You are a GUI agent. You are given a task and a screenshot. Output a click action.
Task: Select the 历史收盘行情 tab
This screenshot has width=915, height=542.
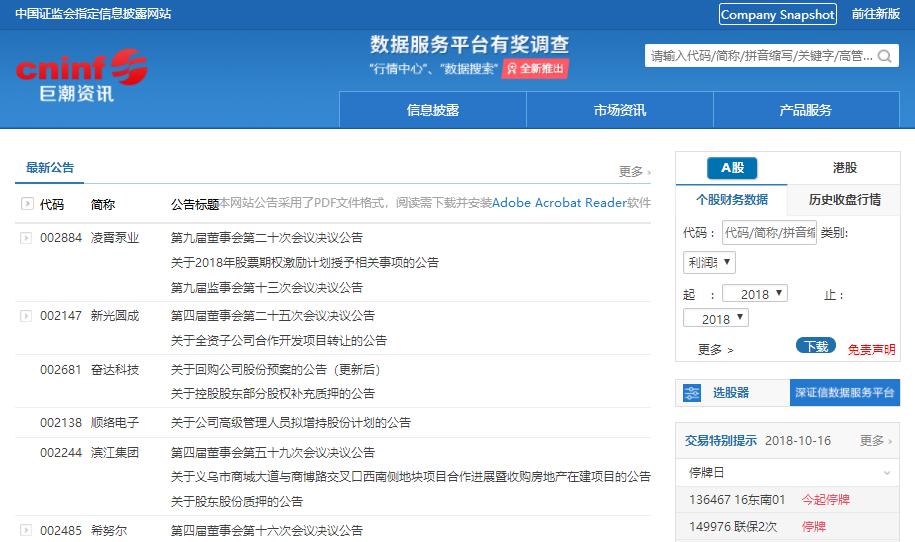tap(844, 200)
